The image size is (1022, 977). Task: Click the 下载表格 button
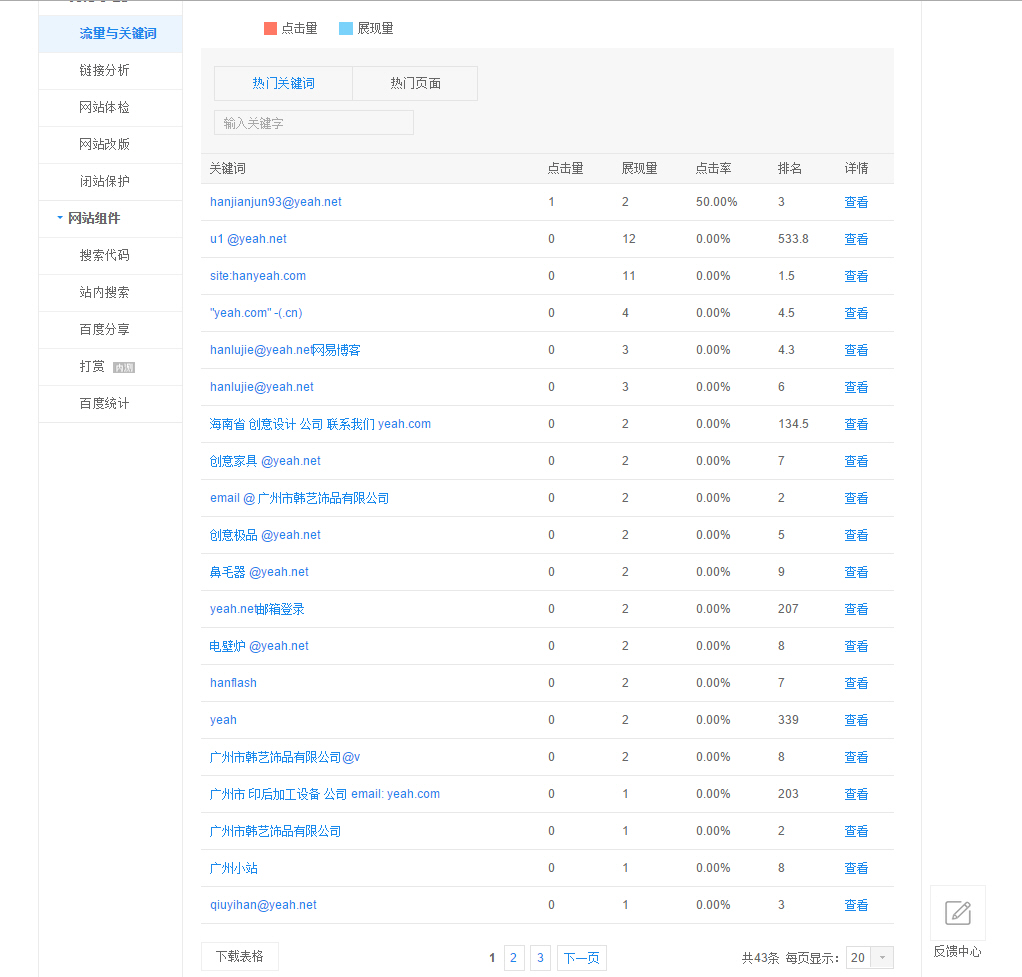240,956
